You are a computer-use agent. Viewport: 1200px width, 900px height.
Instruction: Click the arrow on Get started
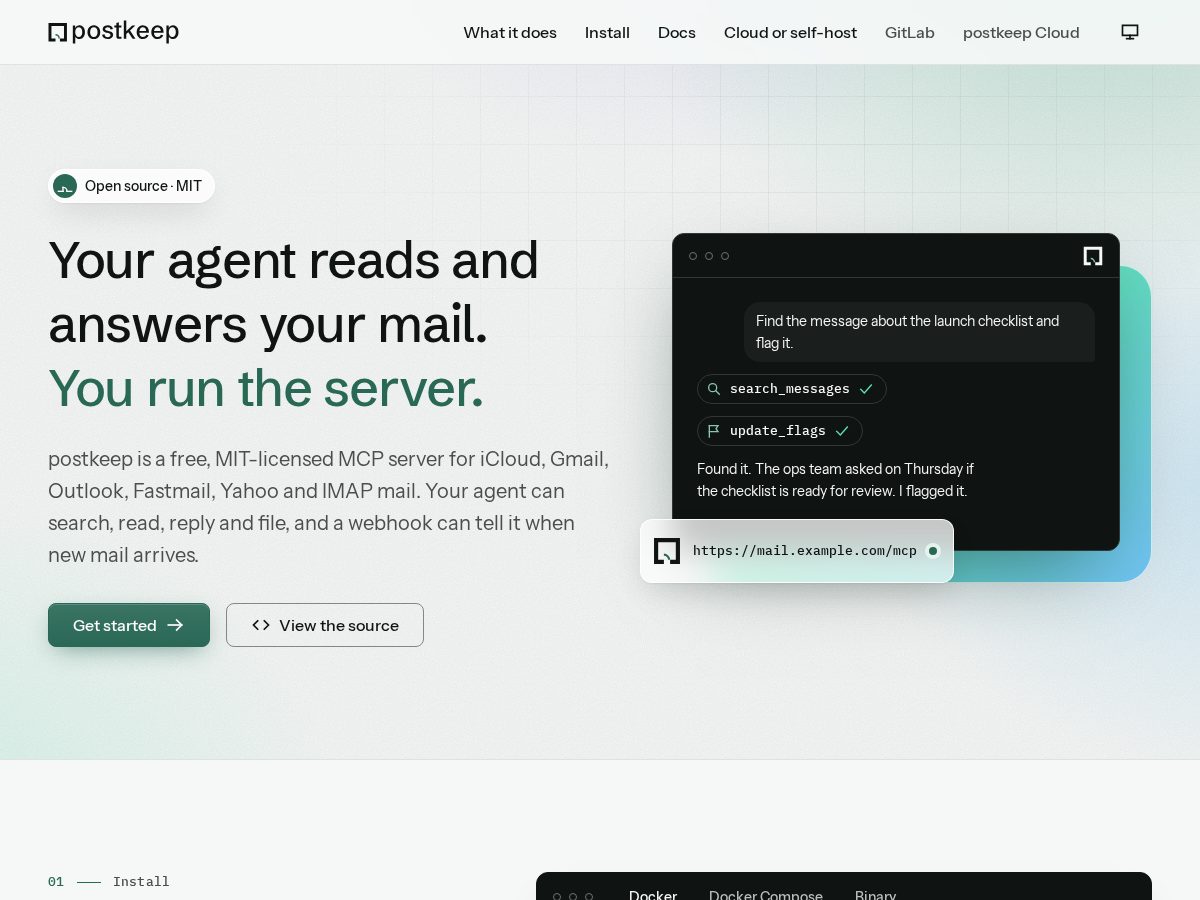point(175,625)
